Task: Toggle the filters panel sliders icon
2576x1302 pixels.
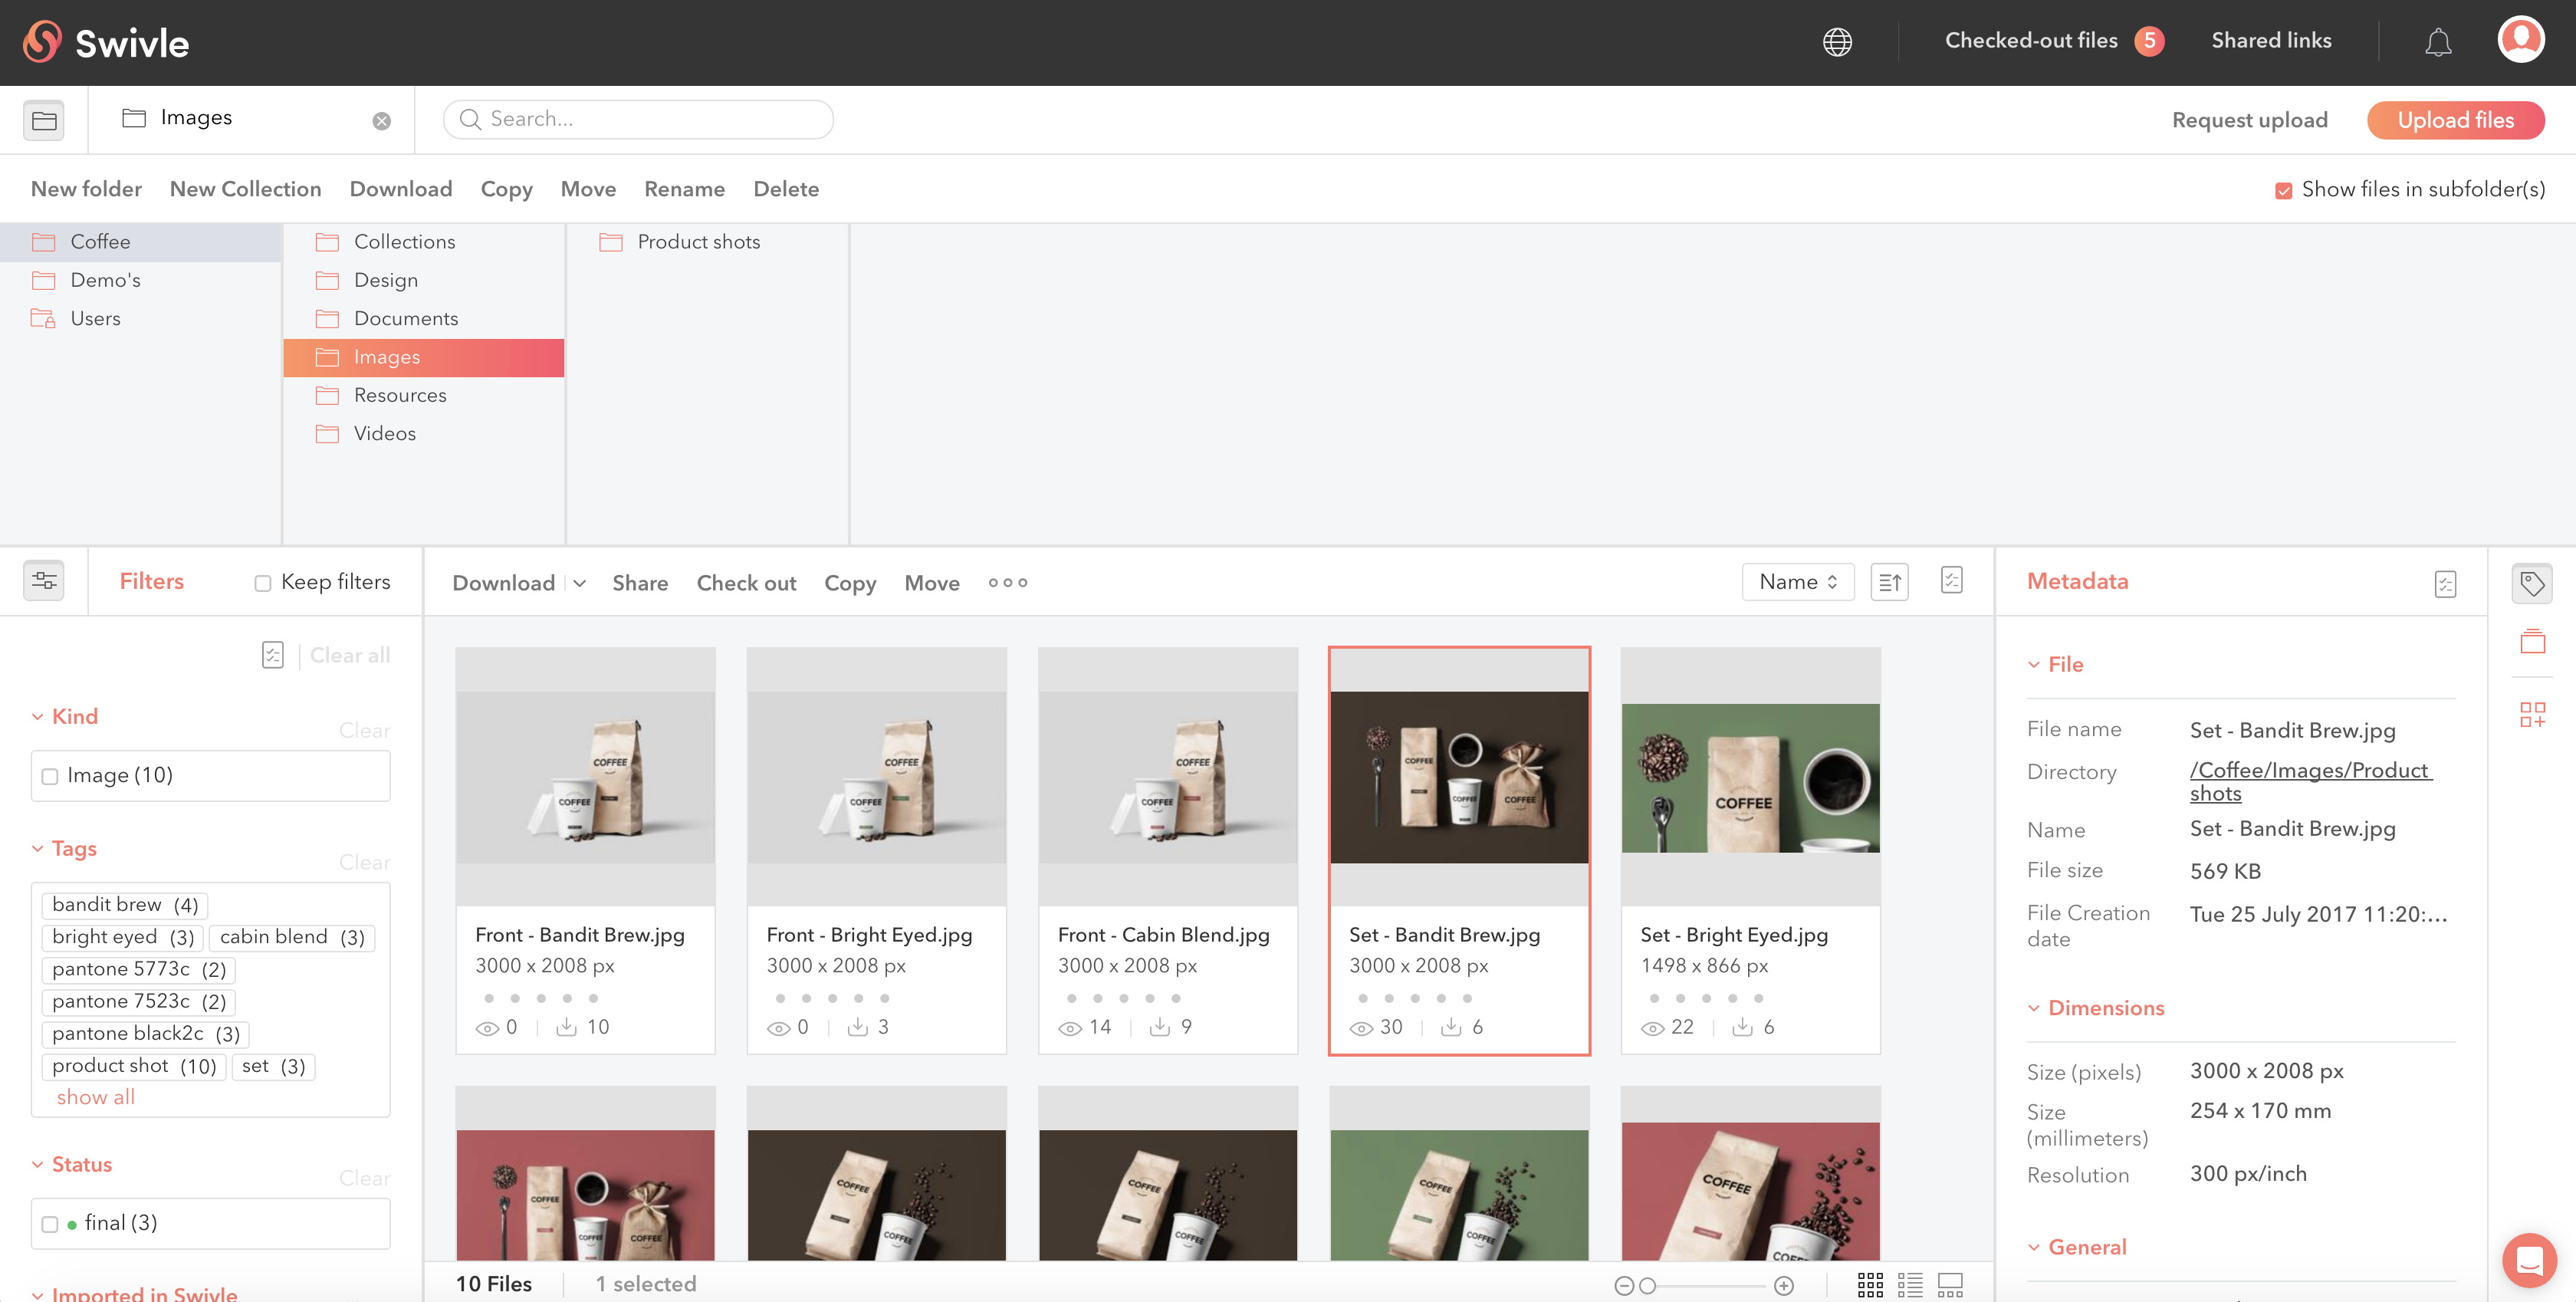Action: (44, 581)
